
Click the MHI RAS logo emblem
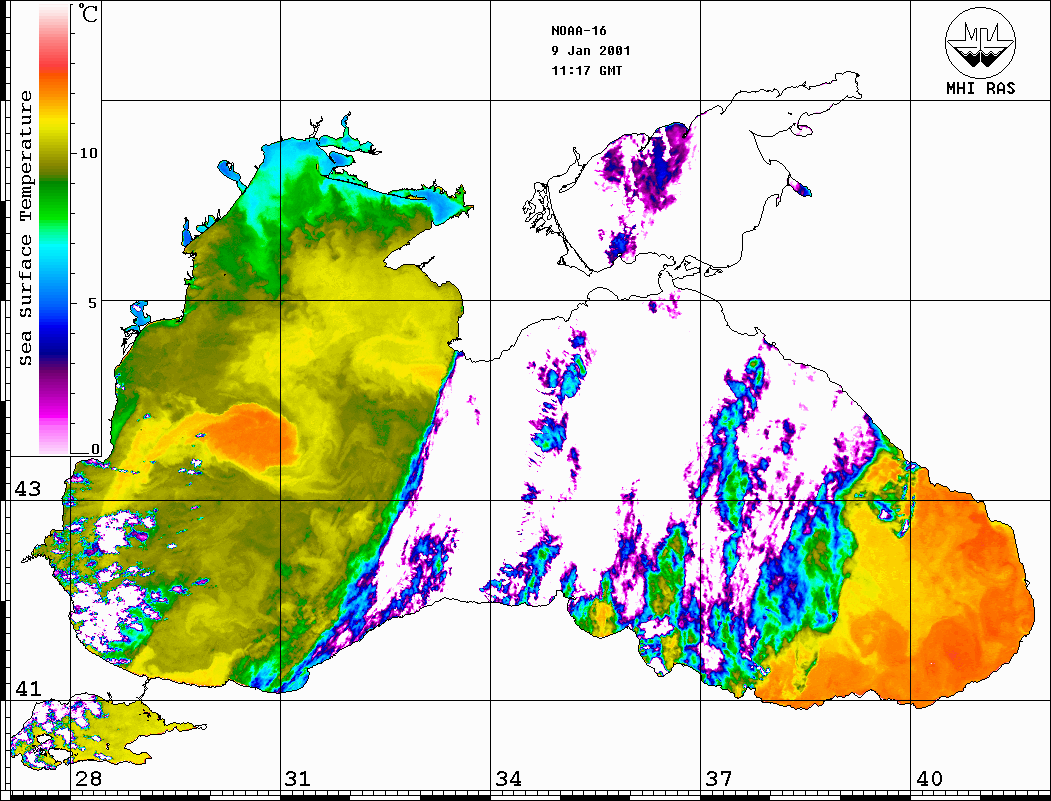(x=980, y=42)
